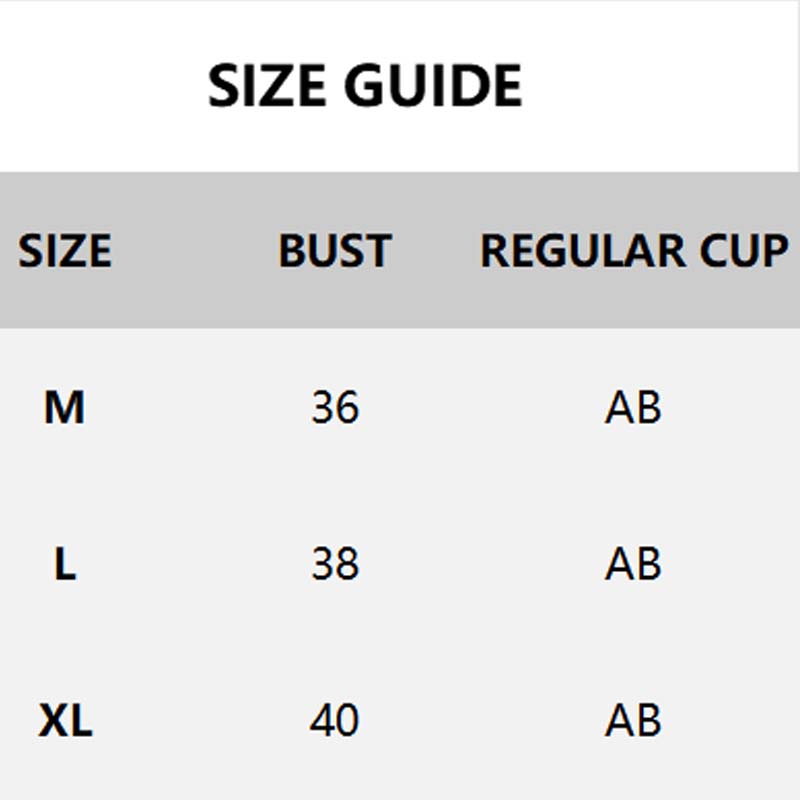Click bust value 40

[x=334, y=720]
